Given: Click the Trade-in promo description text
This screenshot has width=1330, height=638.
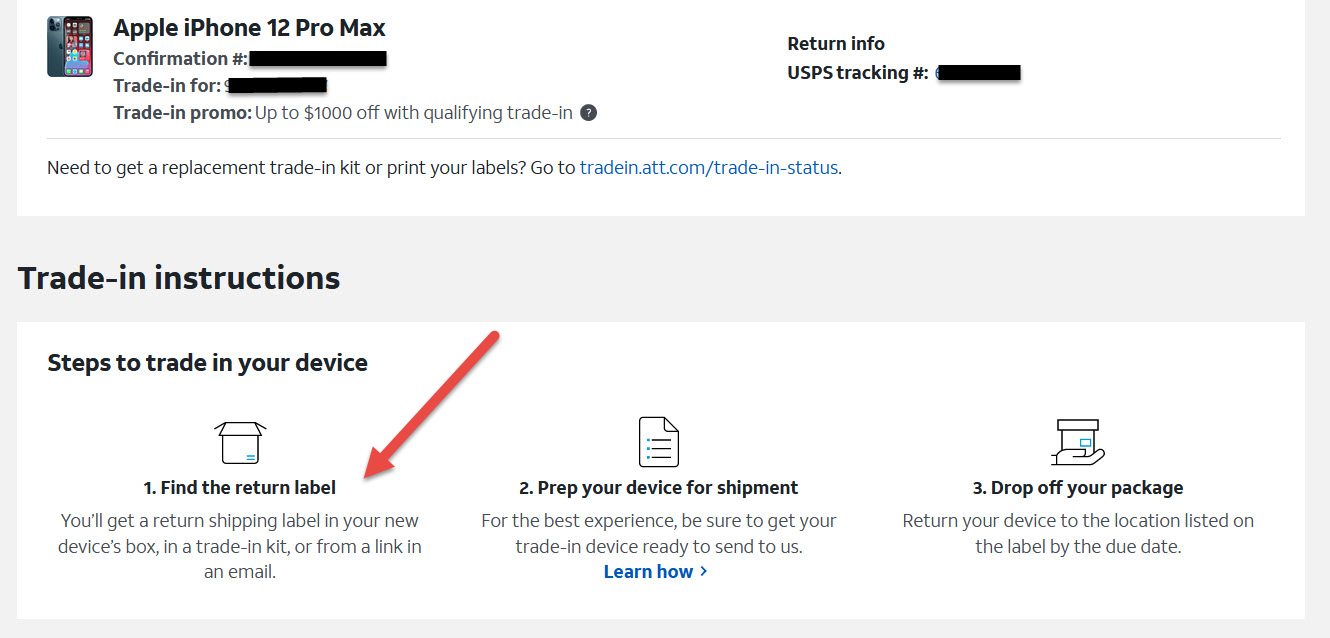Looking at the screenshot, I should [414, 113].
